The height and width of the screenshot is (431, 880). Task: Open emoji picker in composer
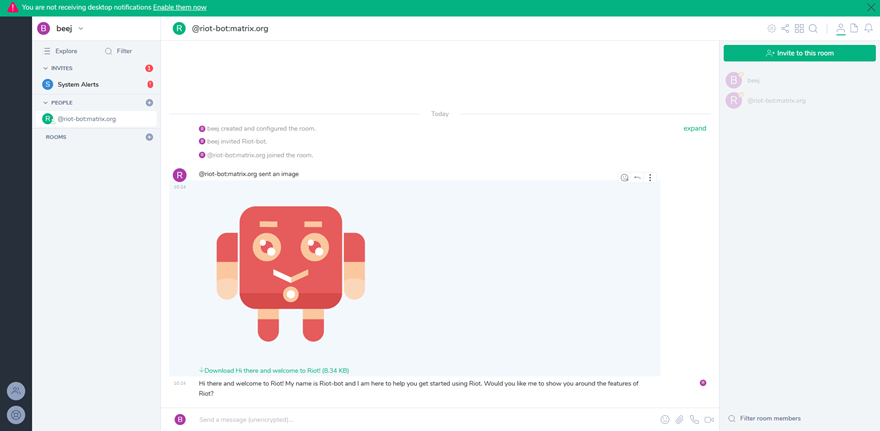pos(665,419)
